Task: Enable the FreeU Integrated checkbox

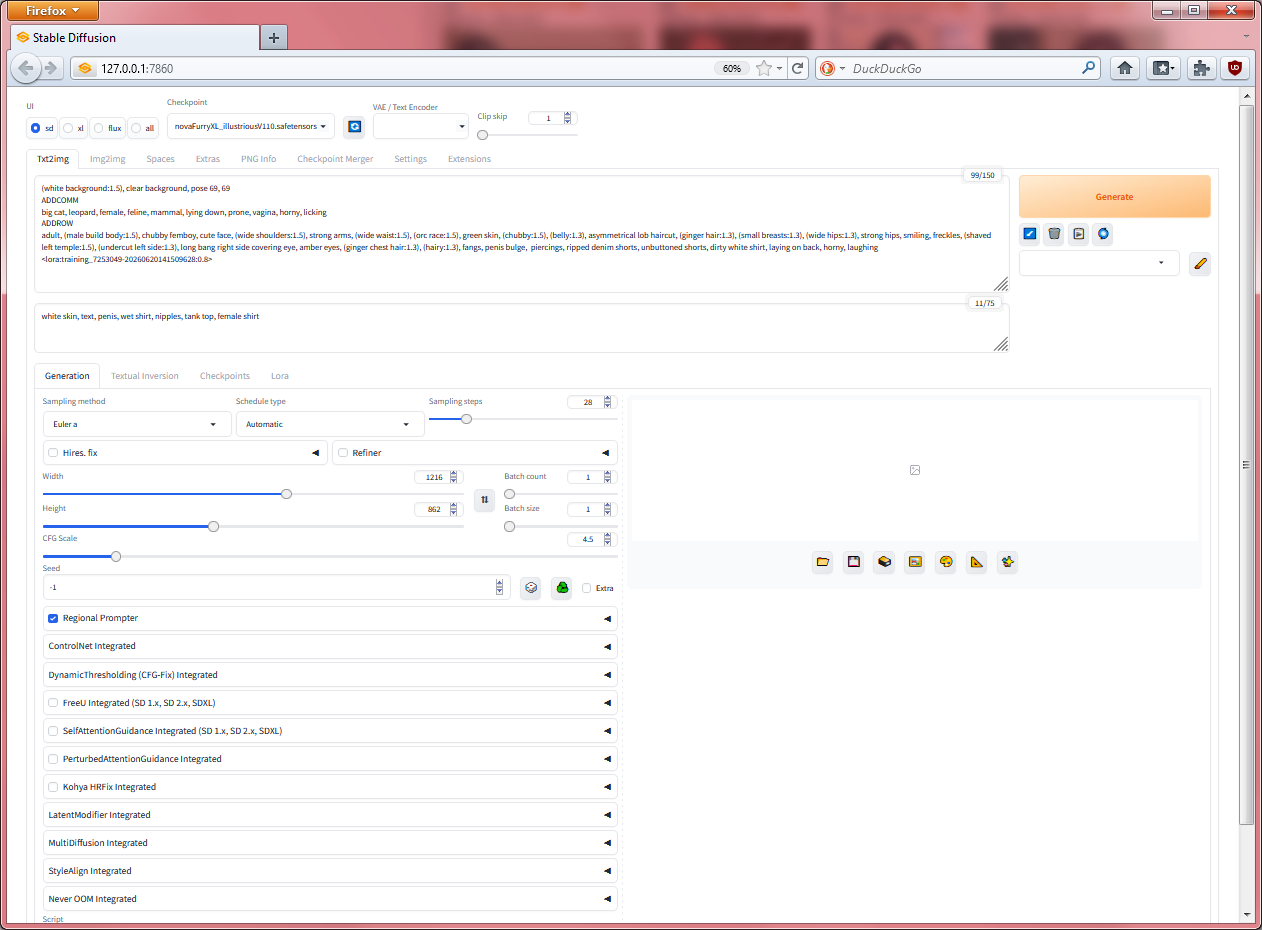Action: (53, 703)
